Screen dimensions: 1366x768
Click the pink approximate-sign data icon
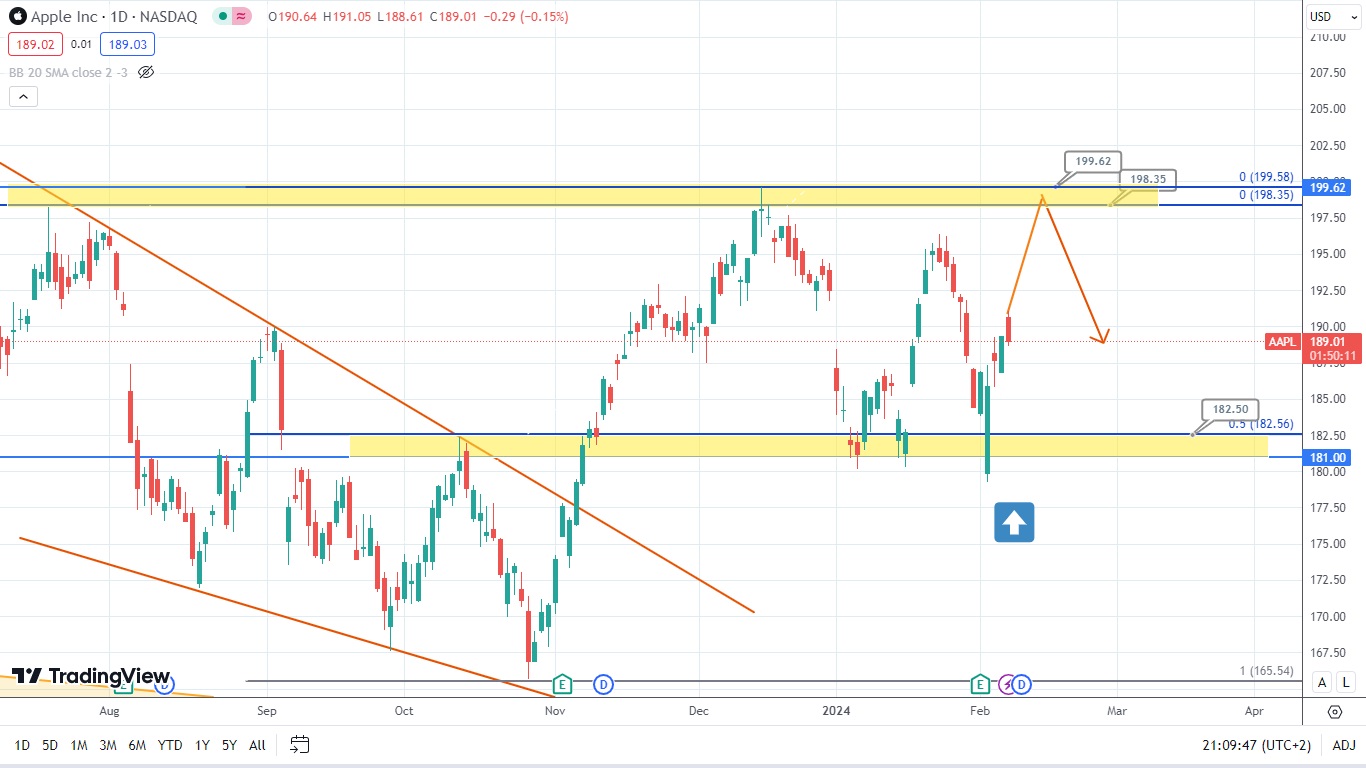240,17
